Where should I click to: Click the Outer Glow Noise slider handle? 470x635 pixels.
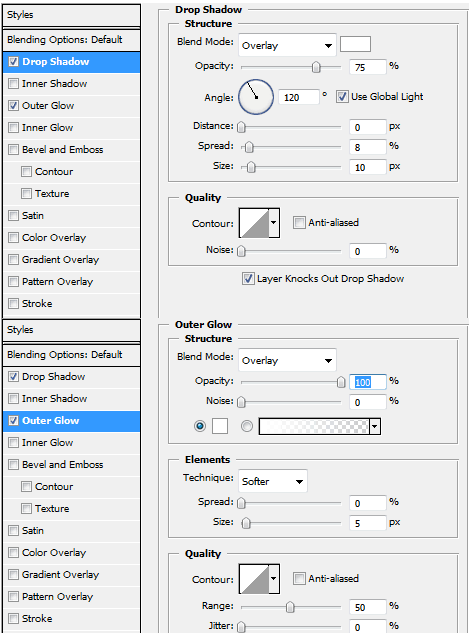tap(241, 402)
